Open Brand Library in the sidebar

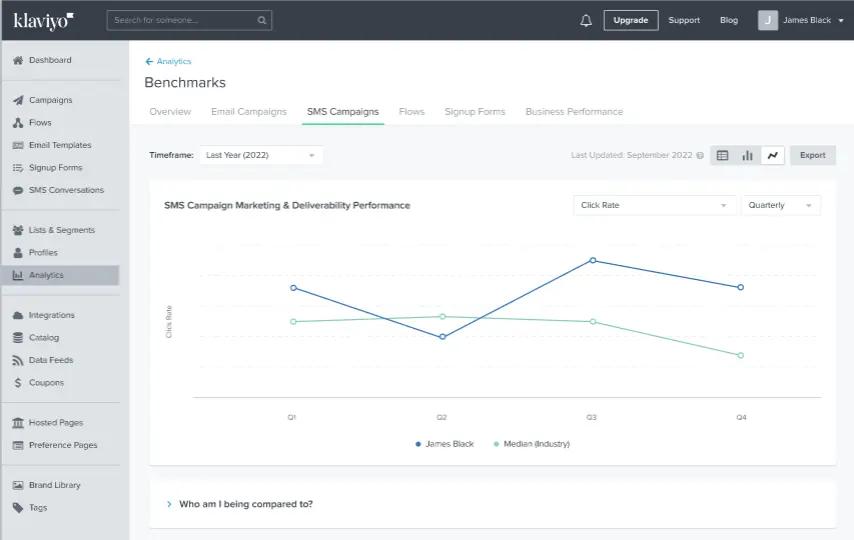(54, 485)
